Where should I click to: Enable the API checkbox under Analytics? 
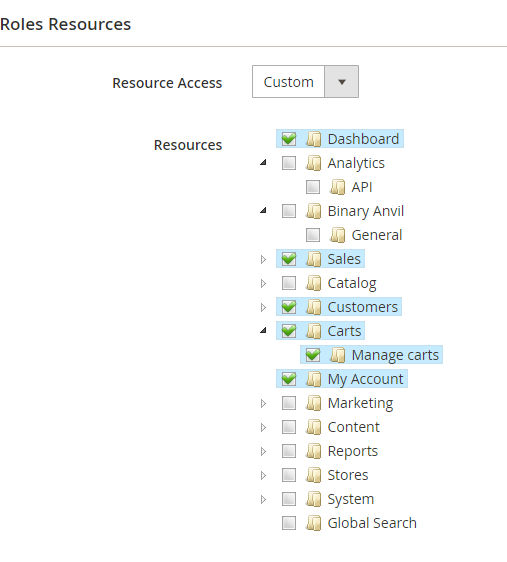point(313,187)
